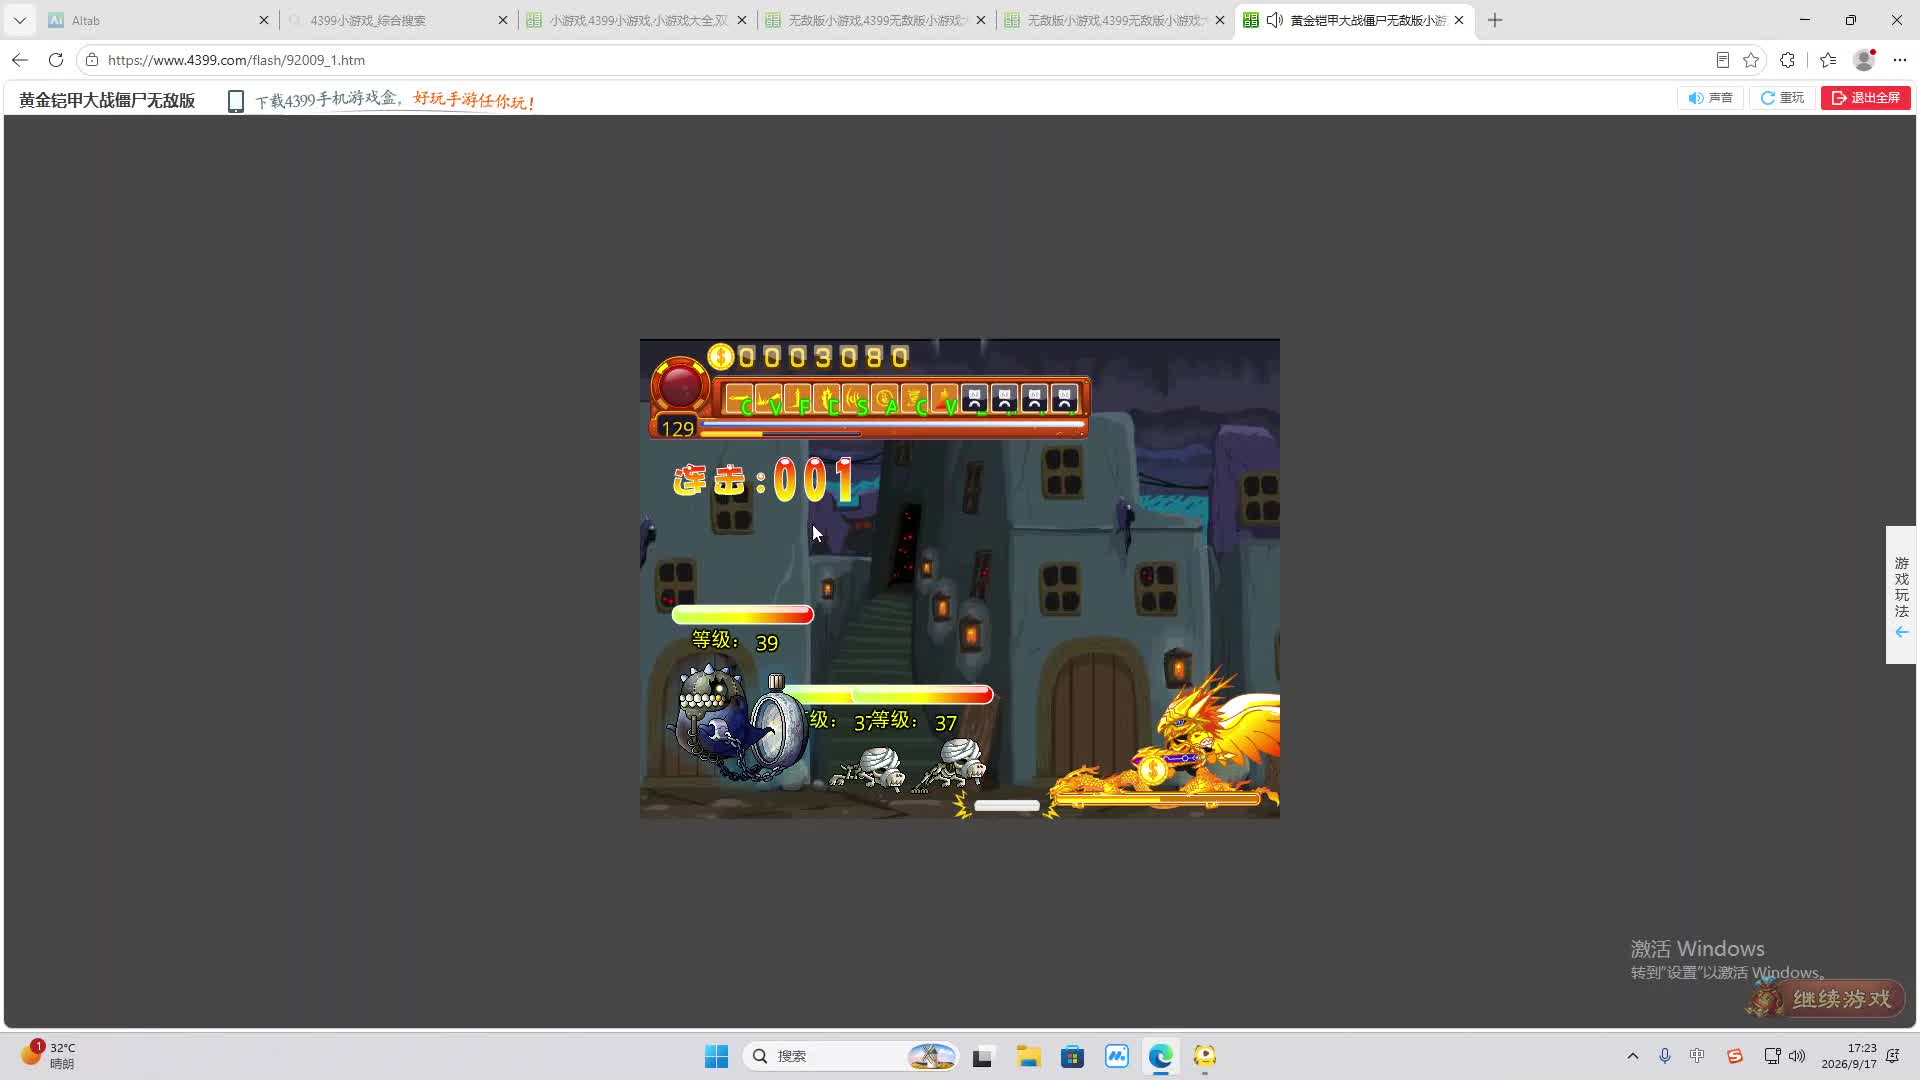Click the first locked skill slot
Viewport: 1920px width, 1080px height.
(x=974, y=400)
